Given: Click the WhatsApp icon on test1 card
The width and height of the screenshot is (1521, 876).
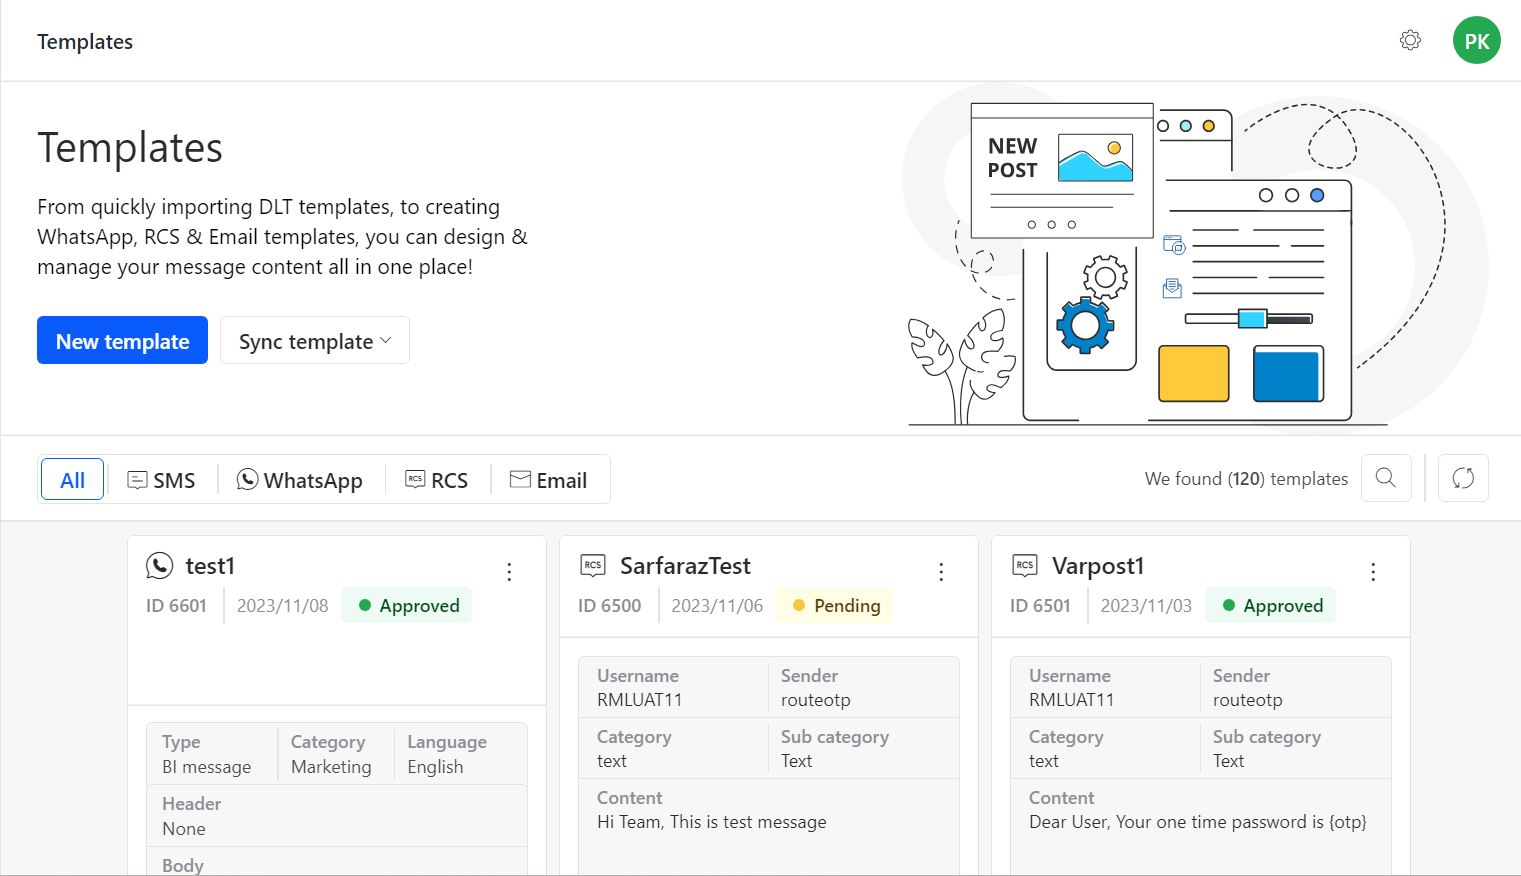Looking at the screenshot, I should coord(159,566).
